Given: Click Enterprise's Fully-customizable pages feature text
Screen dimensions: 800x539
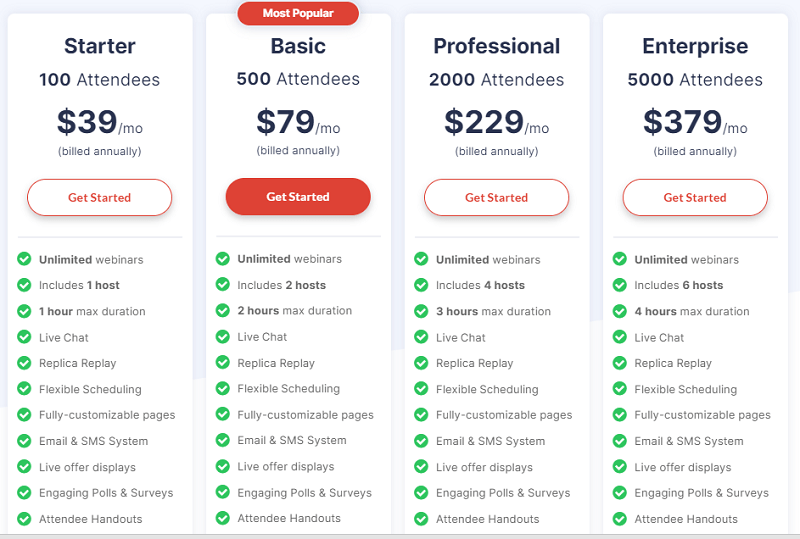Looking at the screenshot, I should click(703, 415).
